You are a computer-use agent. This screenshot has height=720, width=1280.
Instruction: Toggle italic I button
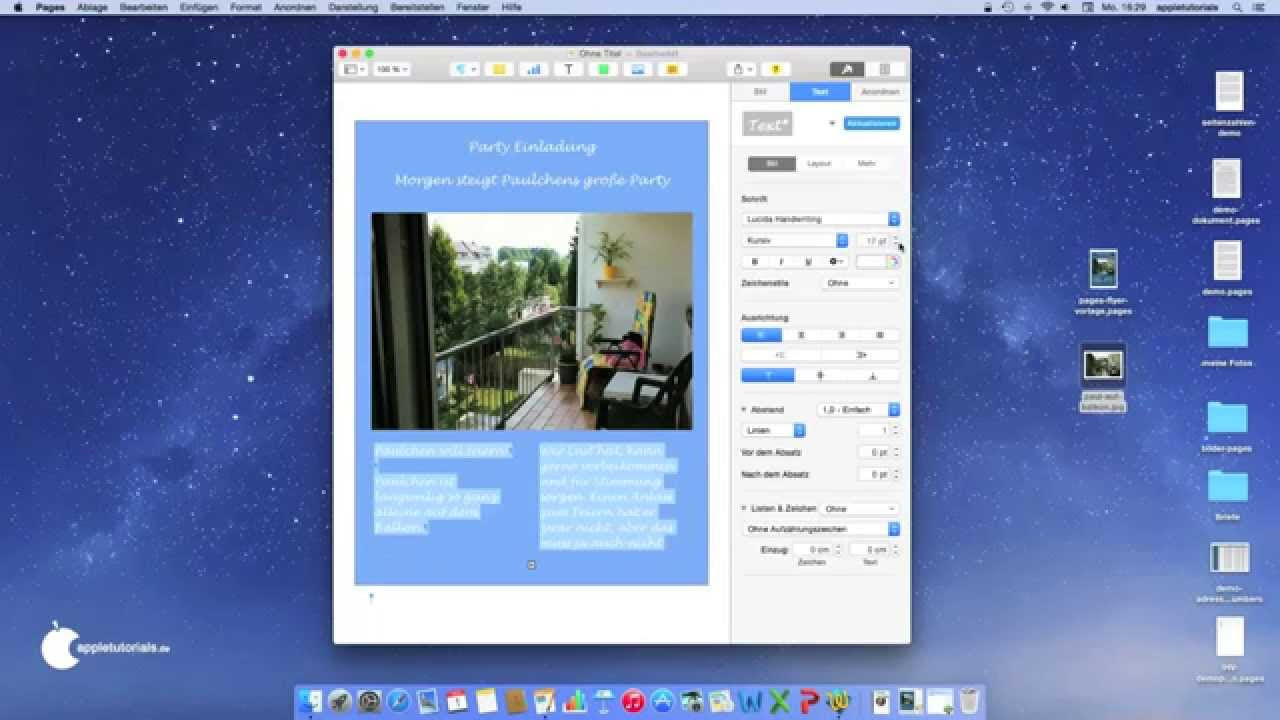(x=781, y=262)
